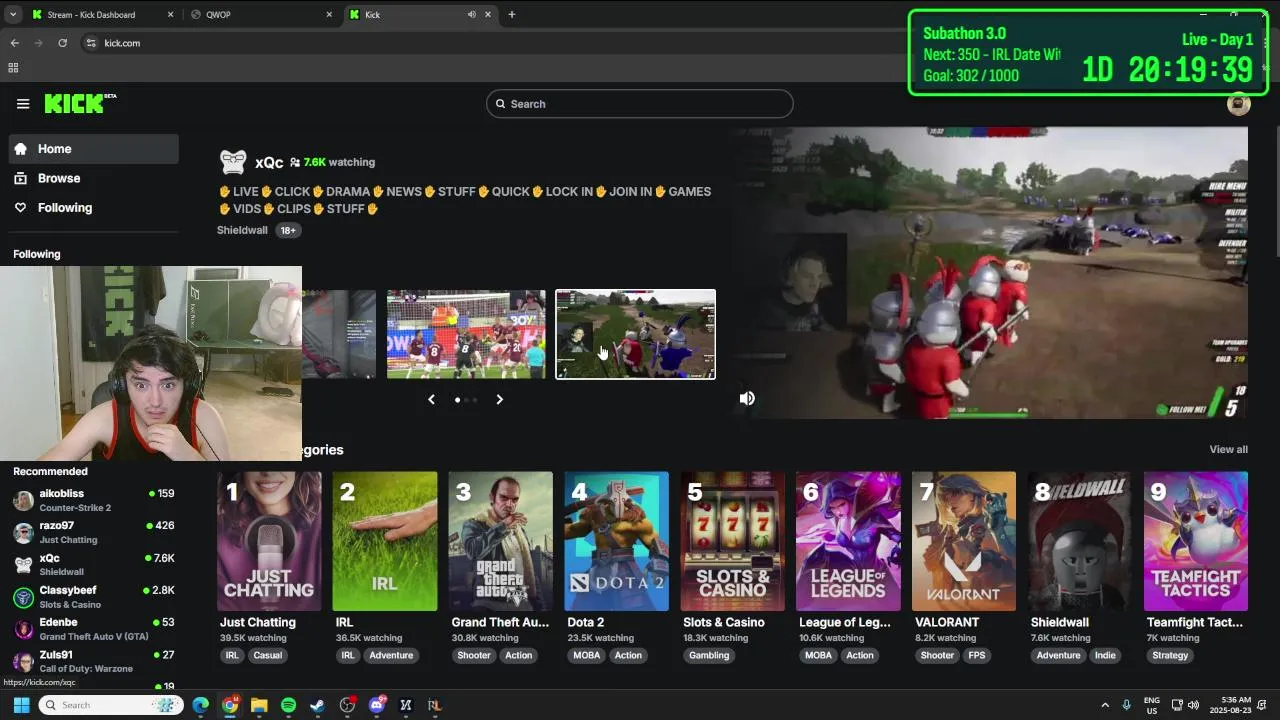Open the Teamfight Tactics category card

(1196, 541)
